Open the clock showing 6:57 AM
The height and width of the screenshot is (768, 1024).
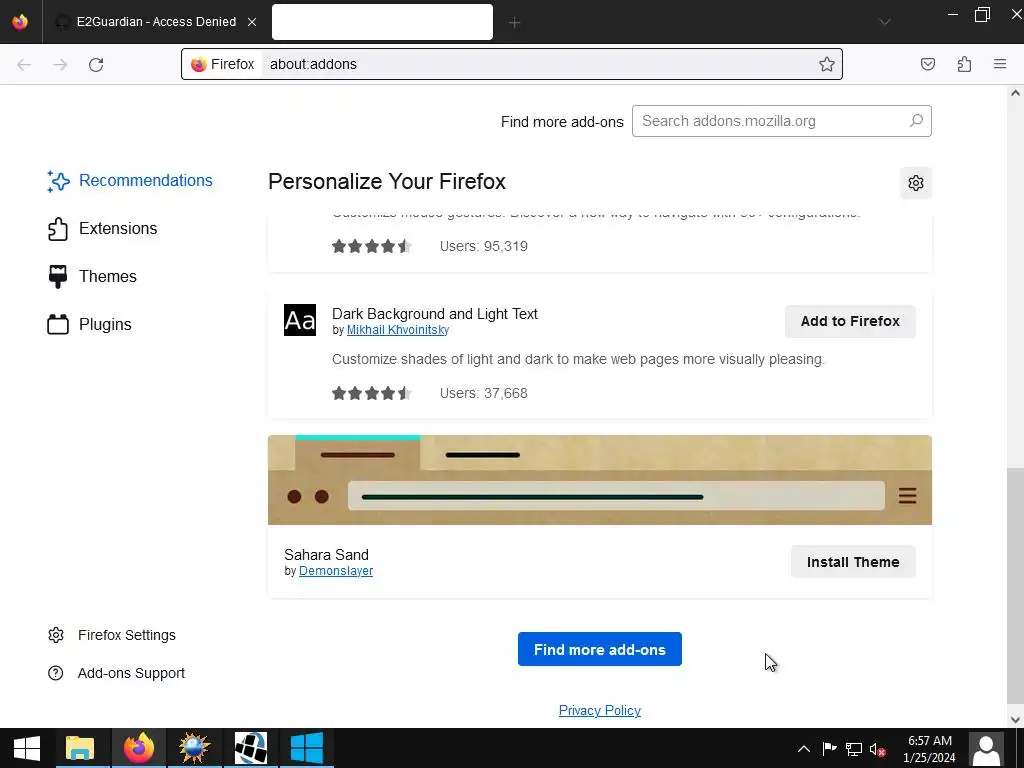929,749
